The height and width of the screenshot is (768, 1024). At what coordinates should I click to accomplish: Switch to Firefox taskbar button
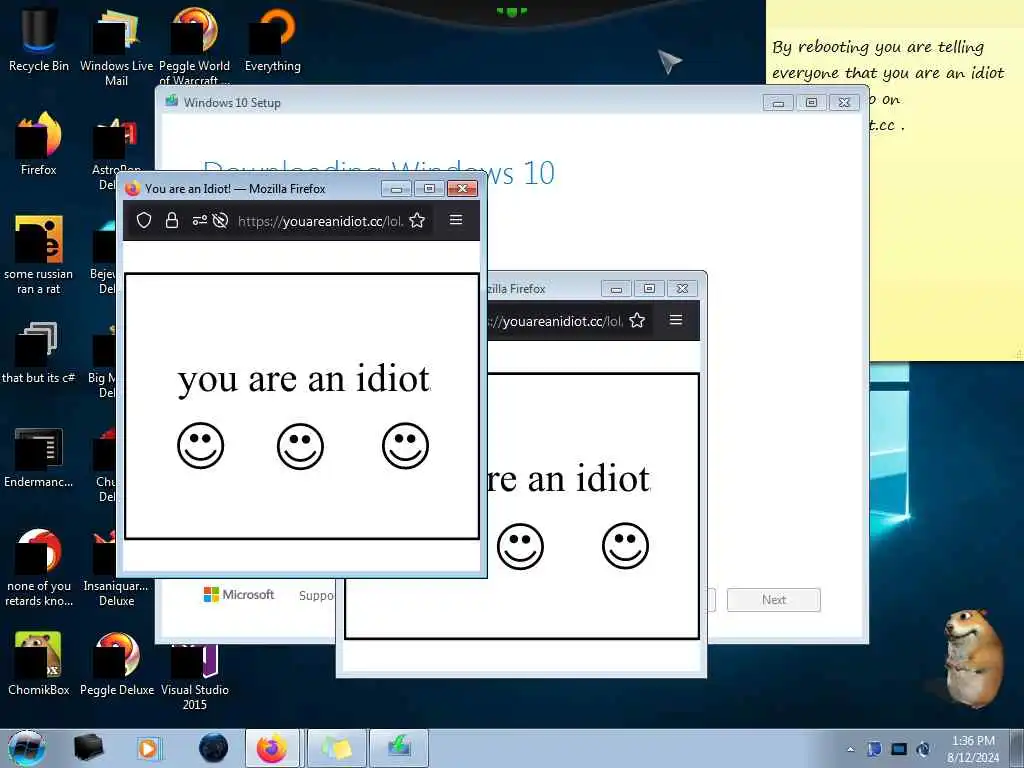tap(272, 748)
